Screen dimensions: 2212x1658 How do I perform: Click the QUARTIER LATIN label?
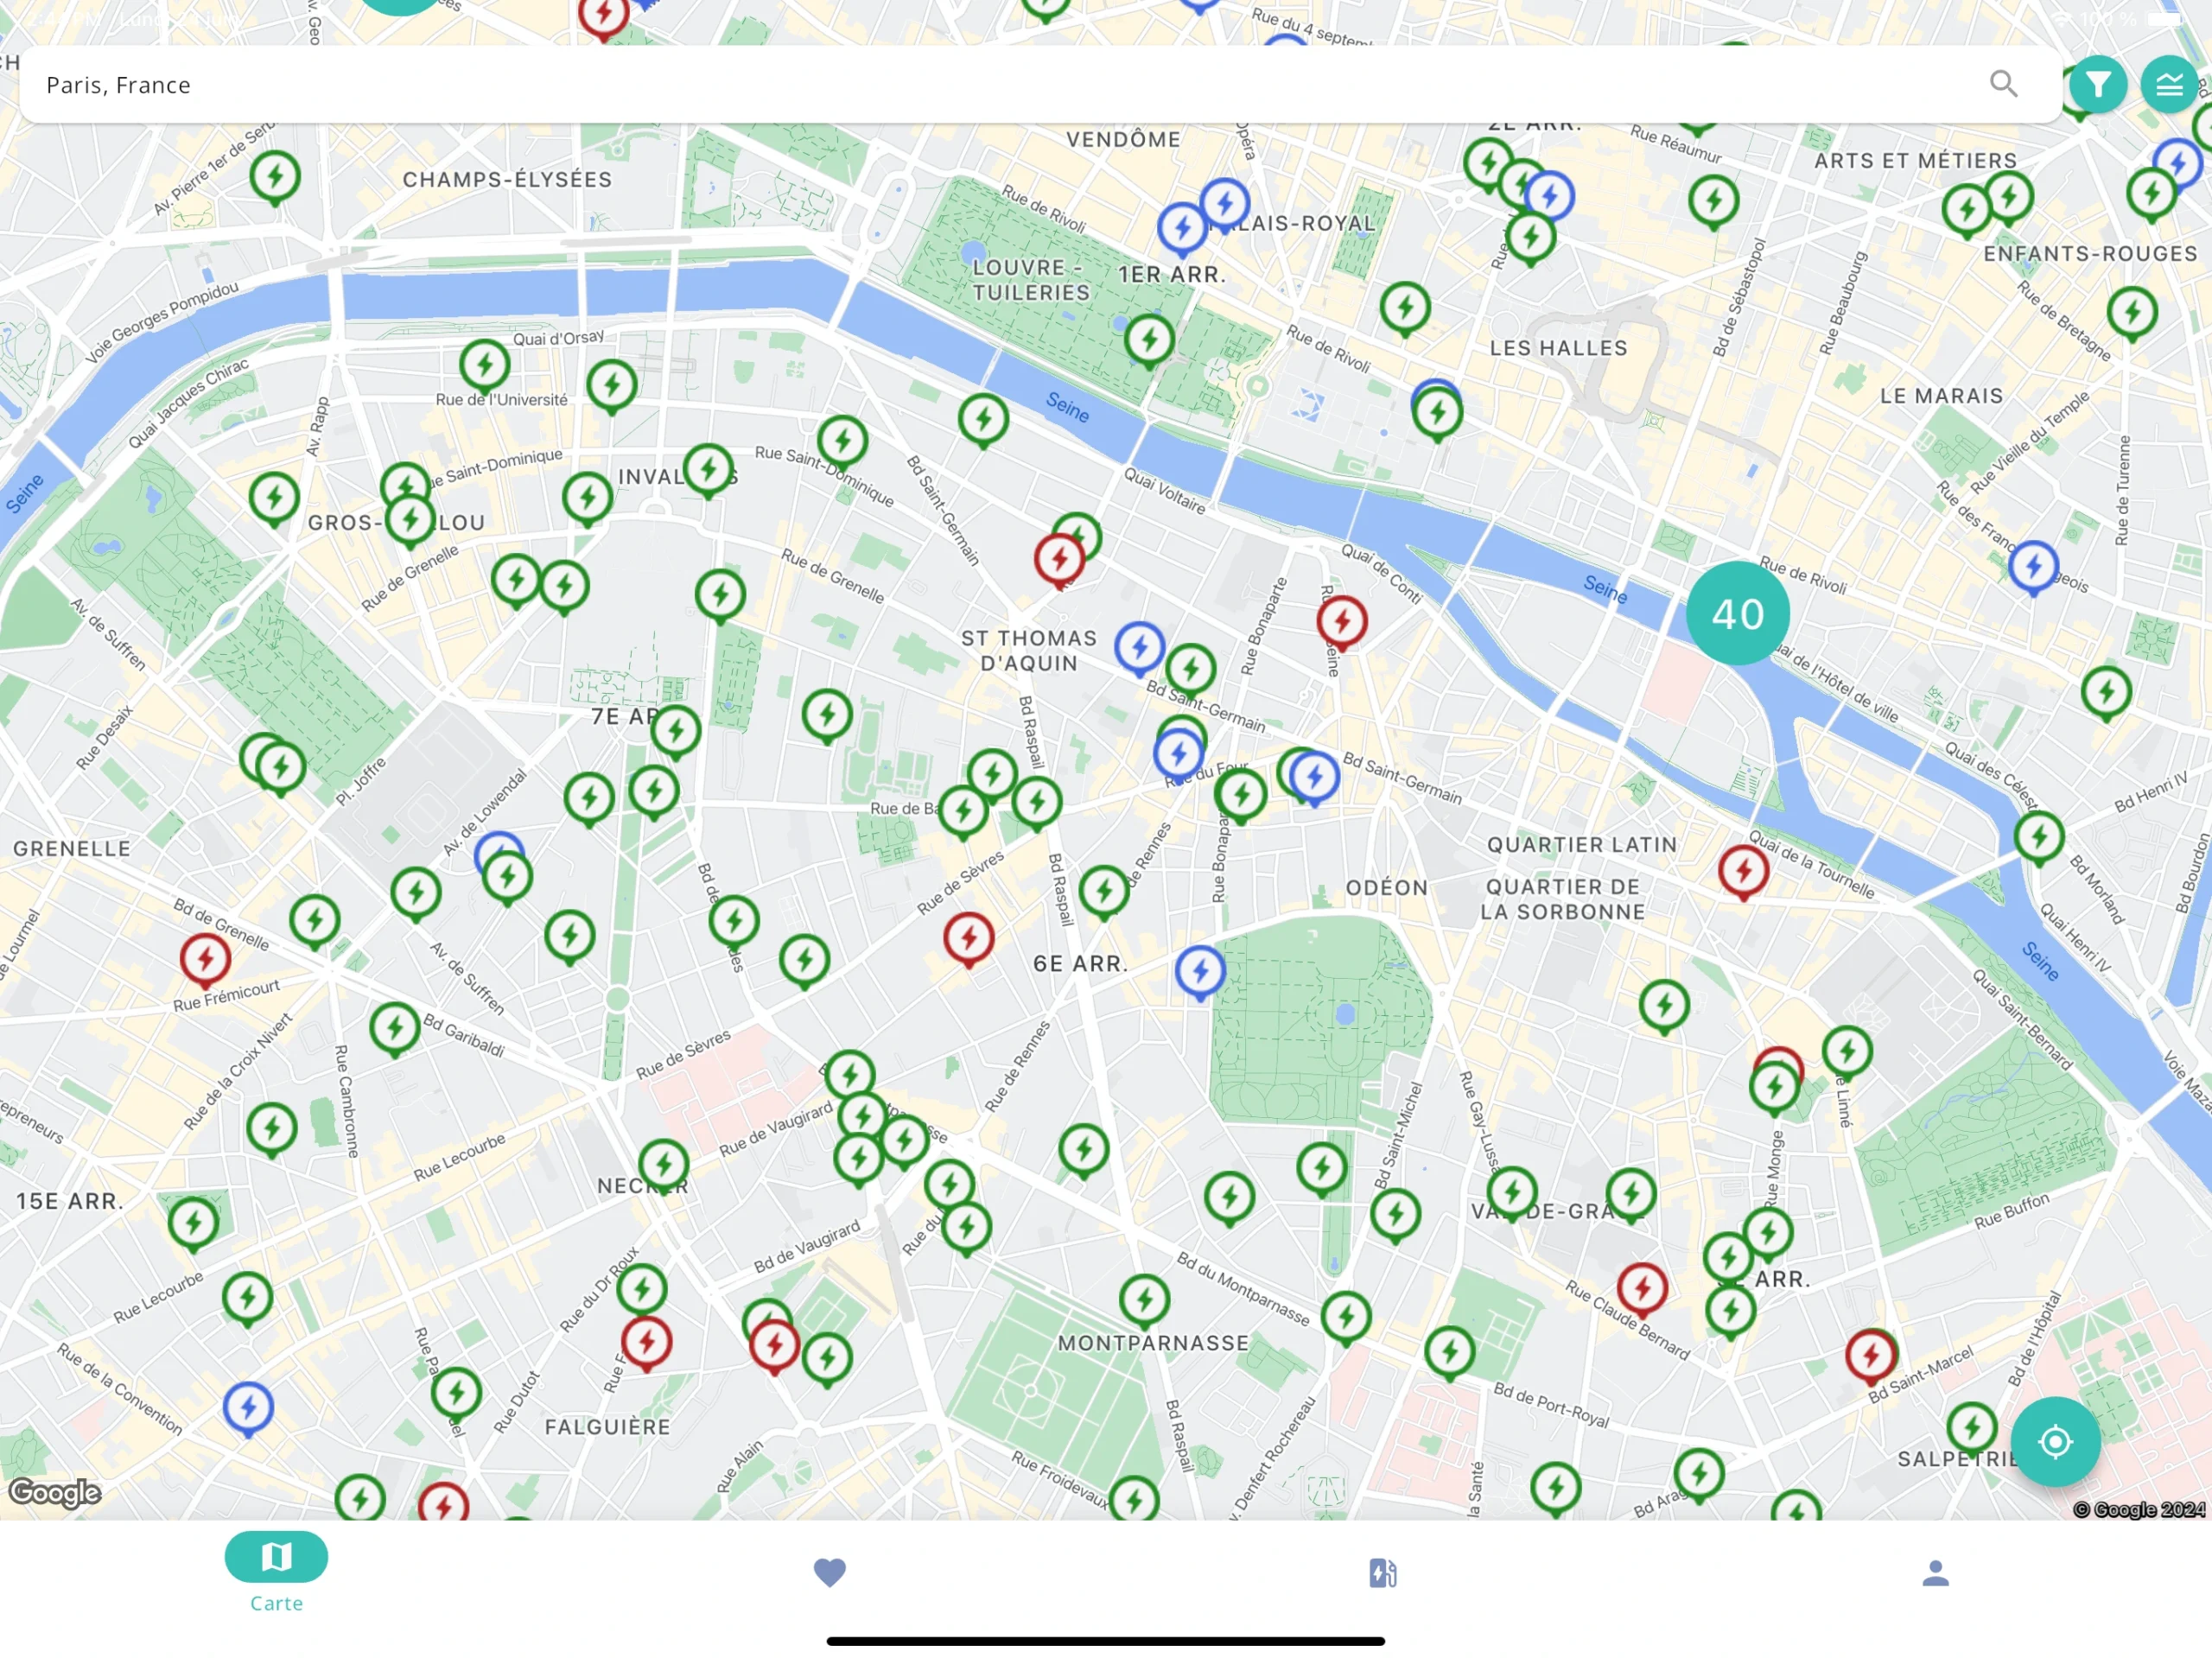(1582, 845)
